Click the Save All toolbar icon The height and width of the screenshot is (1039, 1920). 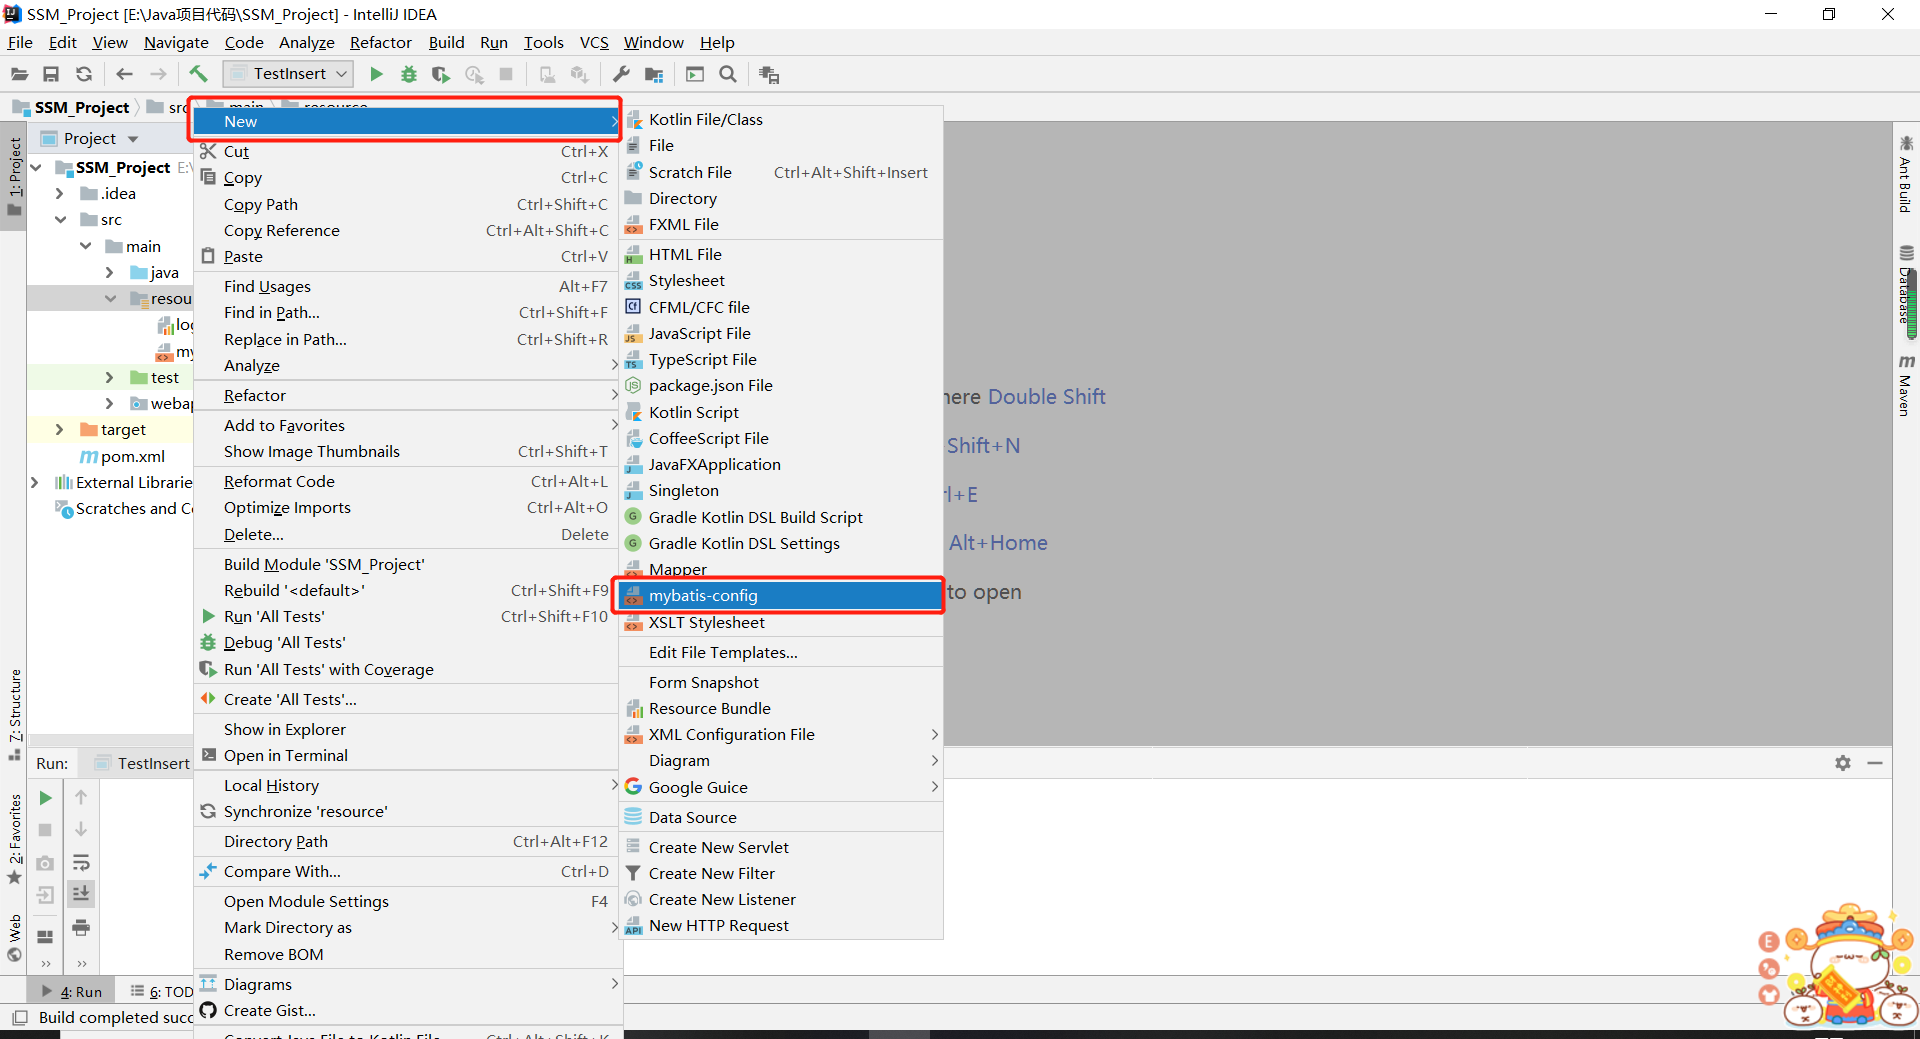pos(51,74)
